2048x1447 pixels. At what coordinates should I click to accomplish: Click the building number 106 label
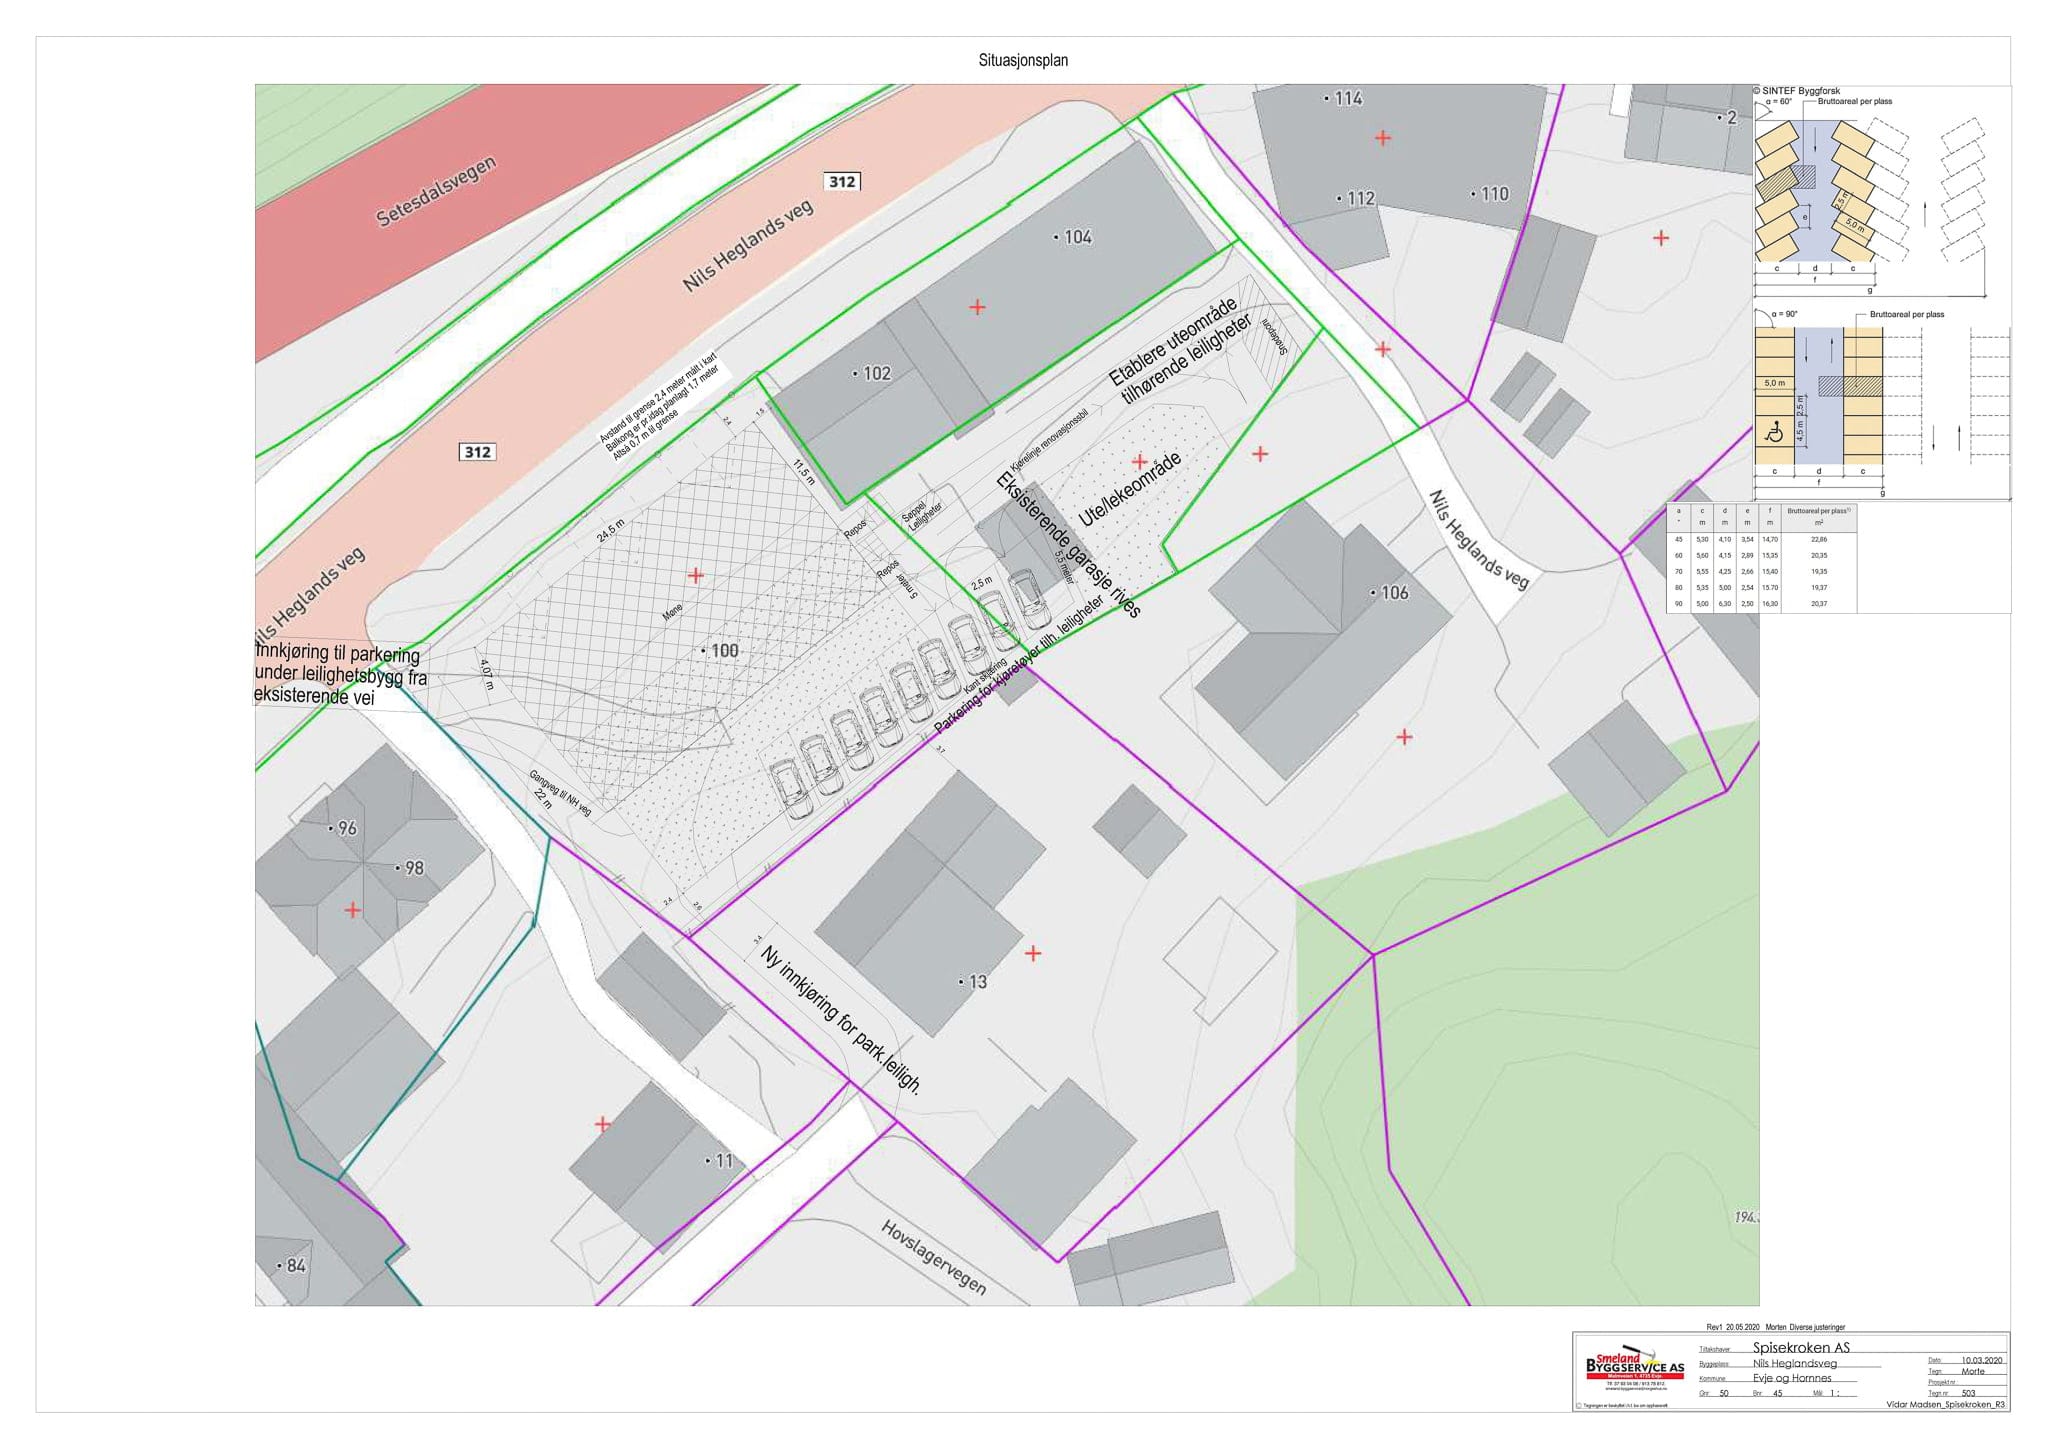pyautogui.click(x=1393, y=593)
